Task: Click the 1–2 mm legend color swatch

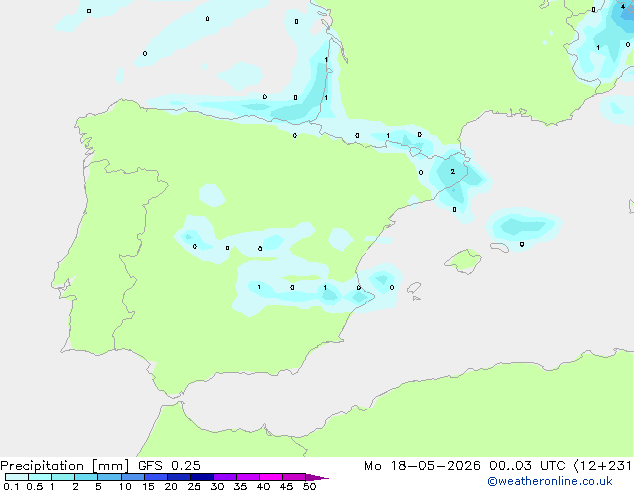Action: (x=63, y=477)
